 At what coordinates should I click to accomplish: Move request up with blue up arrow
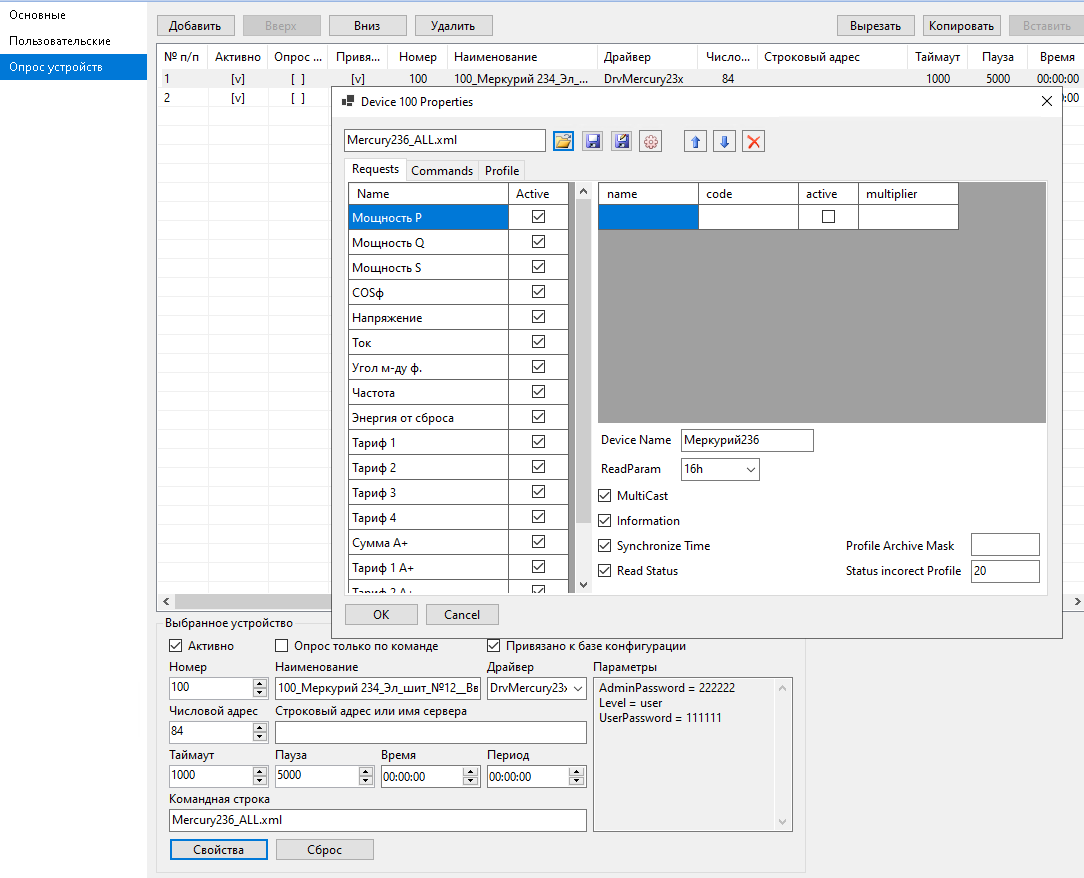[695, 141]
